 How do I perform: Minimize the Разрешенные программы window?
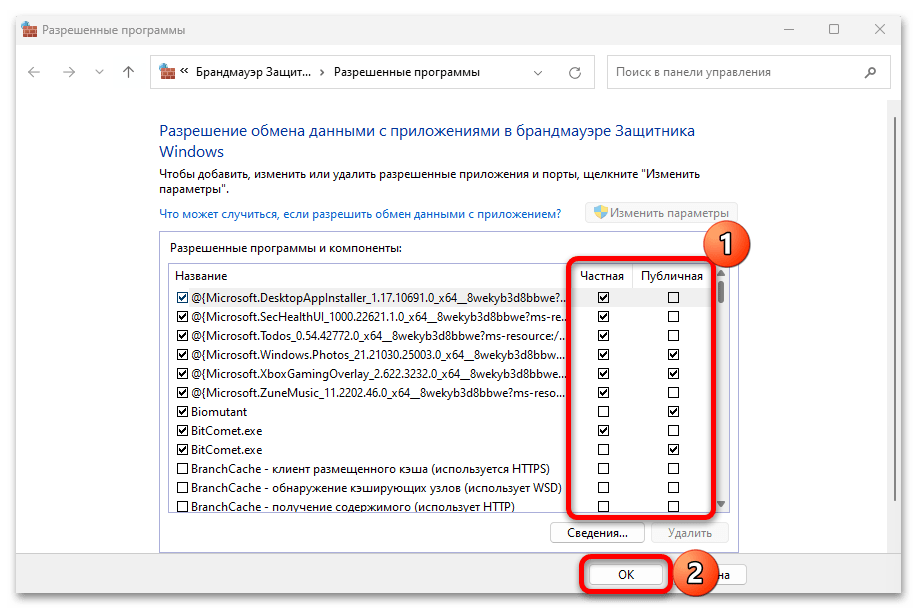789,29
